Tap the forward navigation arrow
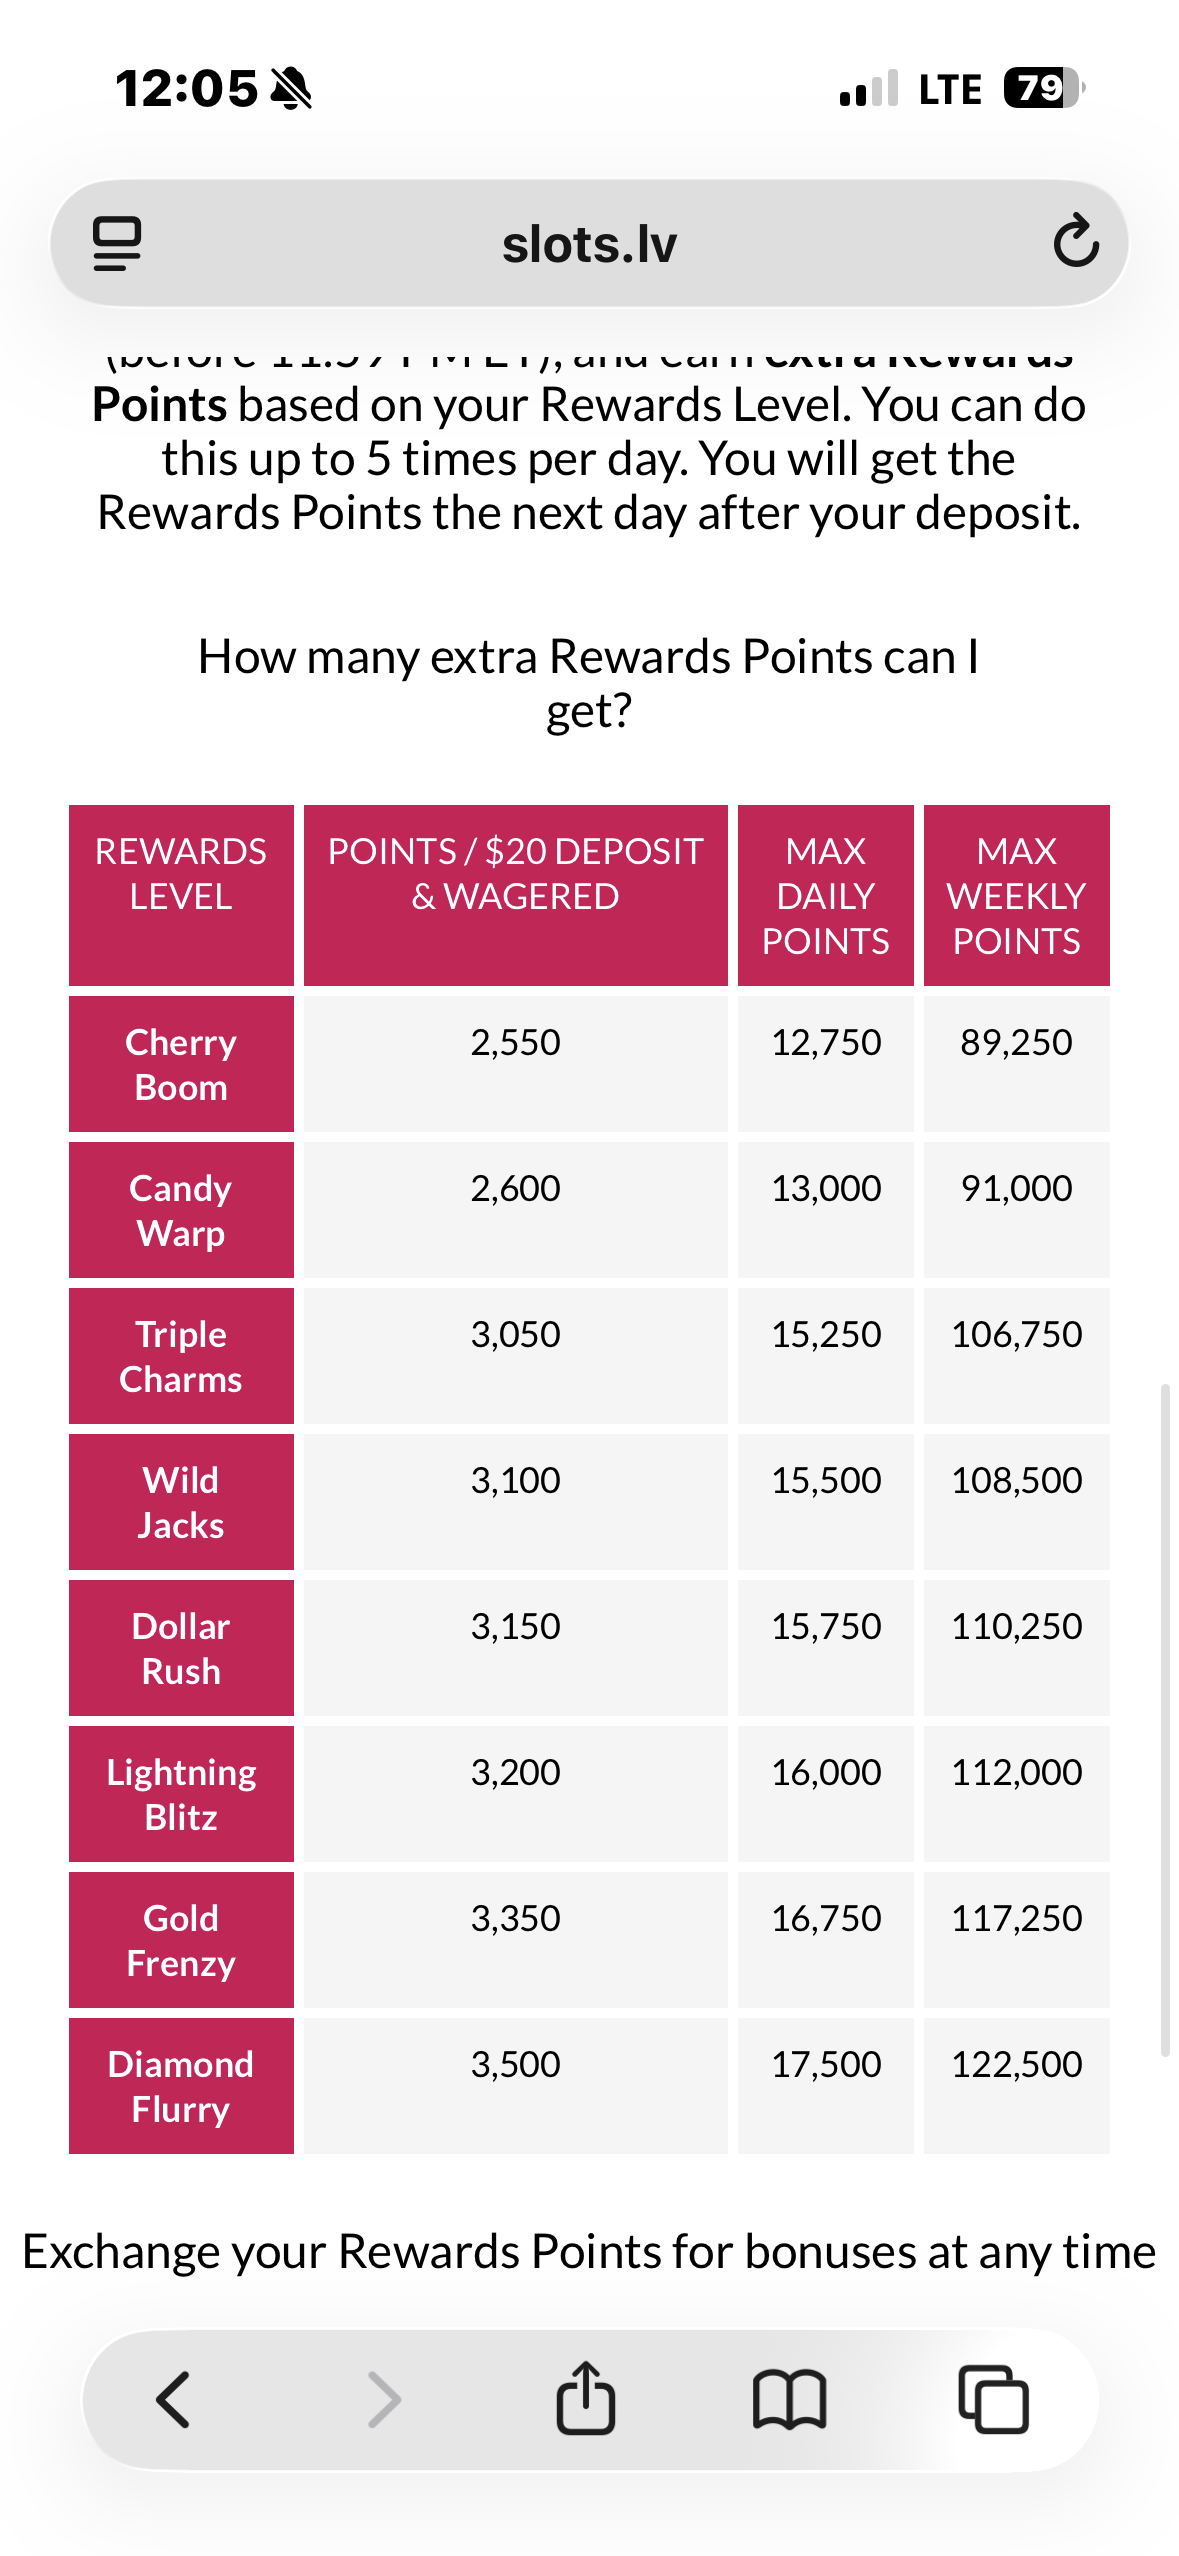The height and width of the screenshot is (2556, 1179). pos(384,2400)
